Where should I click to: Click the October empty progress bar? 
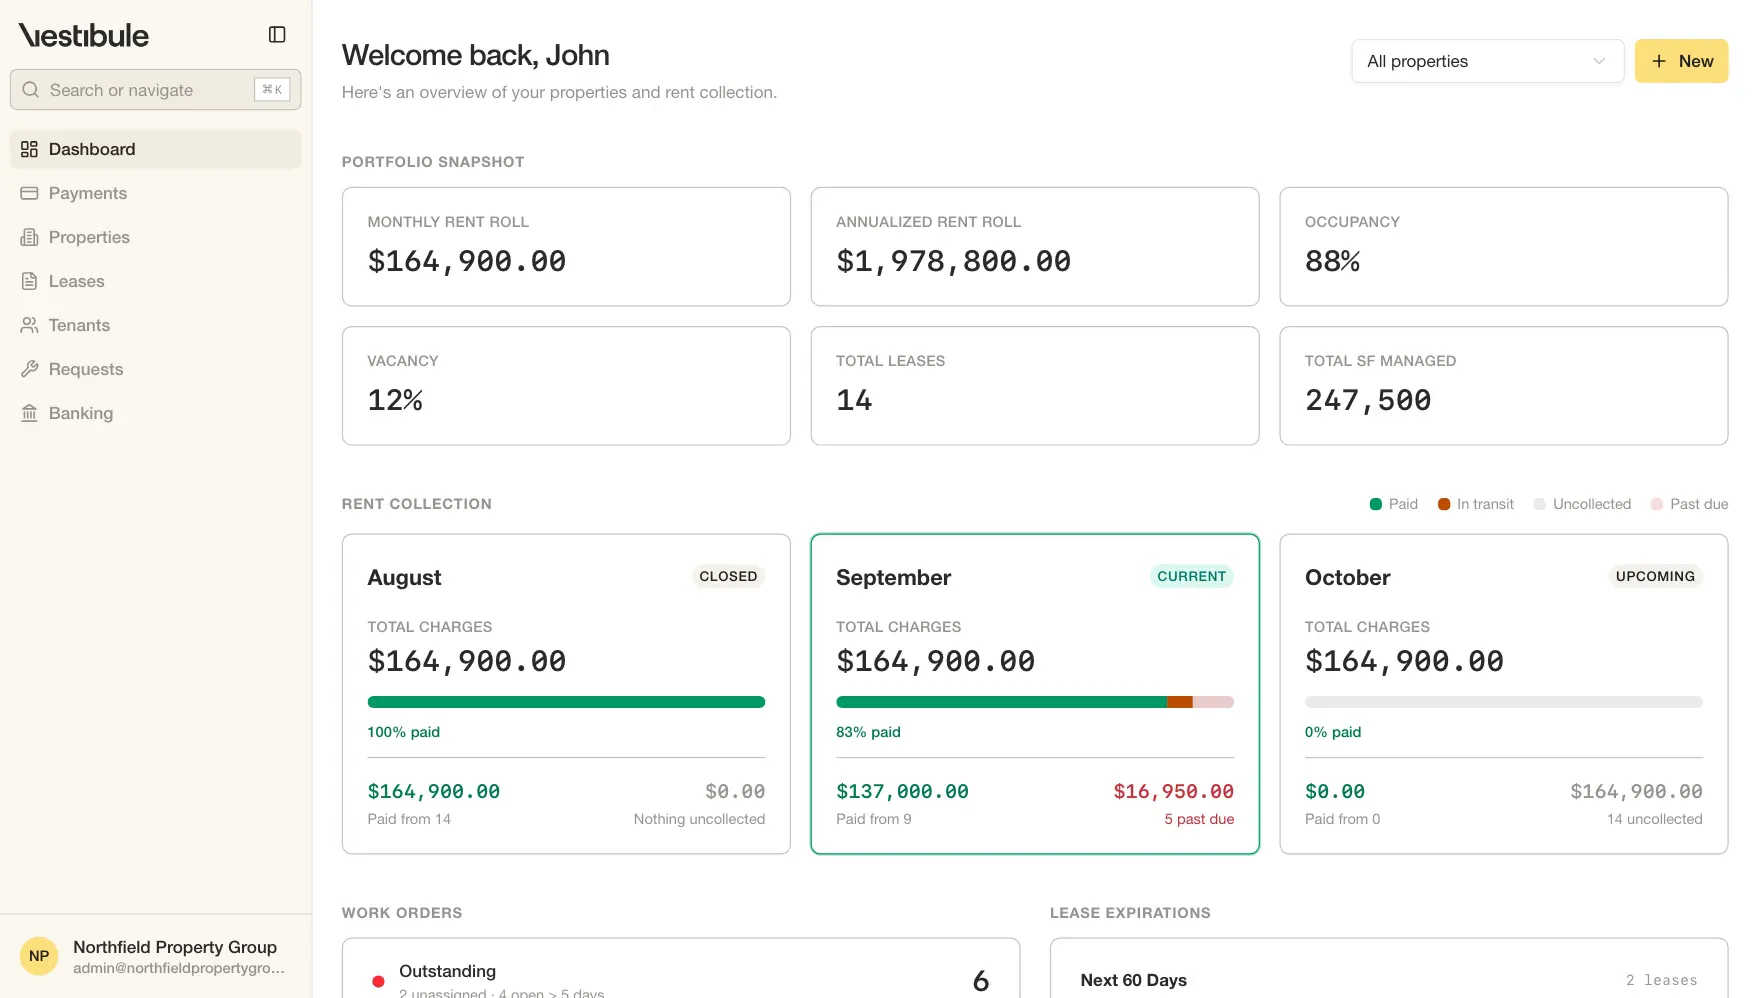click(x=1503, y=702)
